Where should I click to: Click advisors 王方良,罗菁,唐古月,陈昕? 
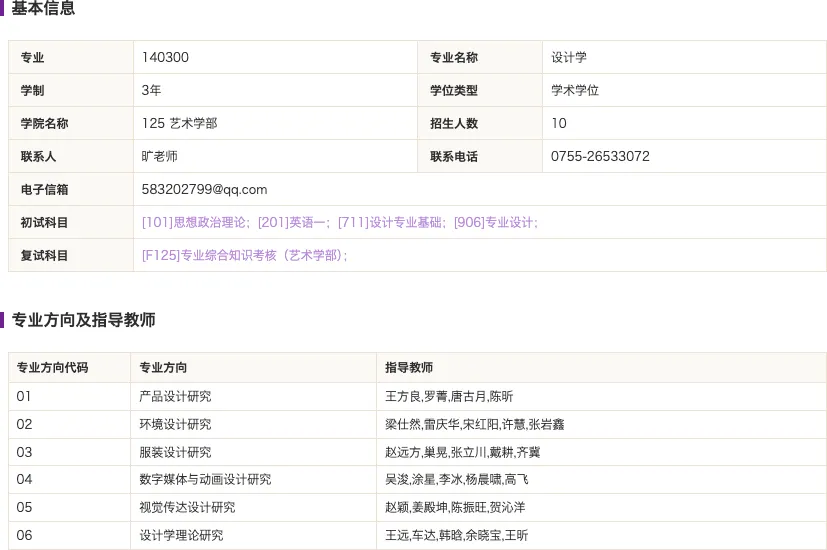pyautogui.click(x=449, y=396)
